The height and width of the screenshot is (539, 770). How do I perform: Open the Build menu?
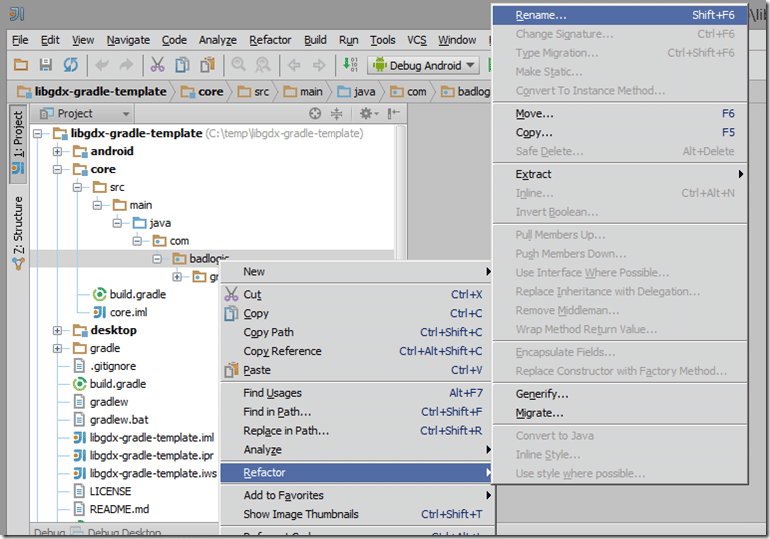click(315, 40)
